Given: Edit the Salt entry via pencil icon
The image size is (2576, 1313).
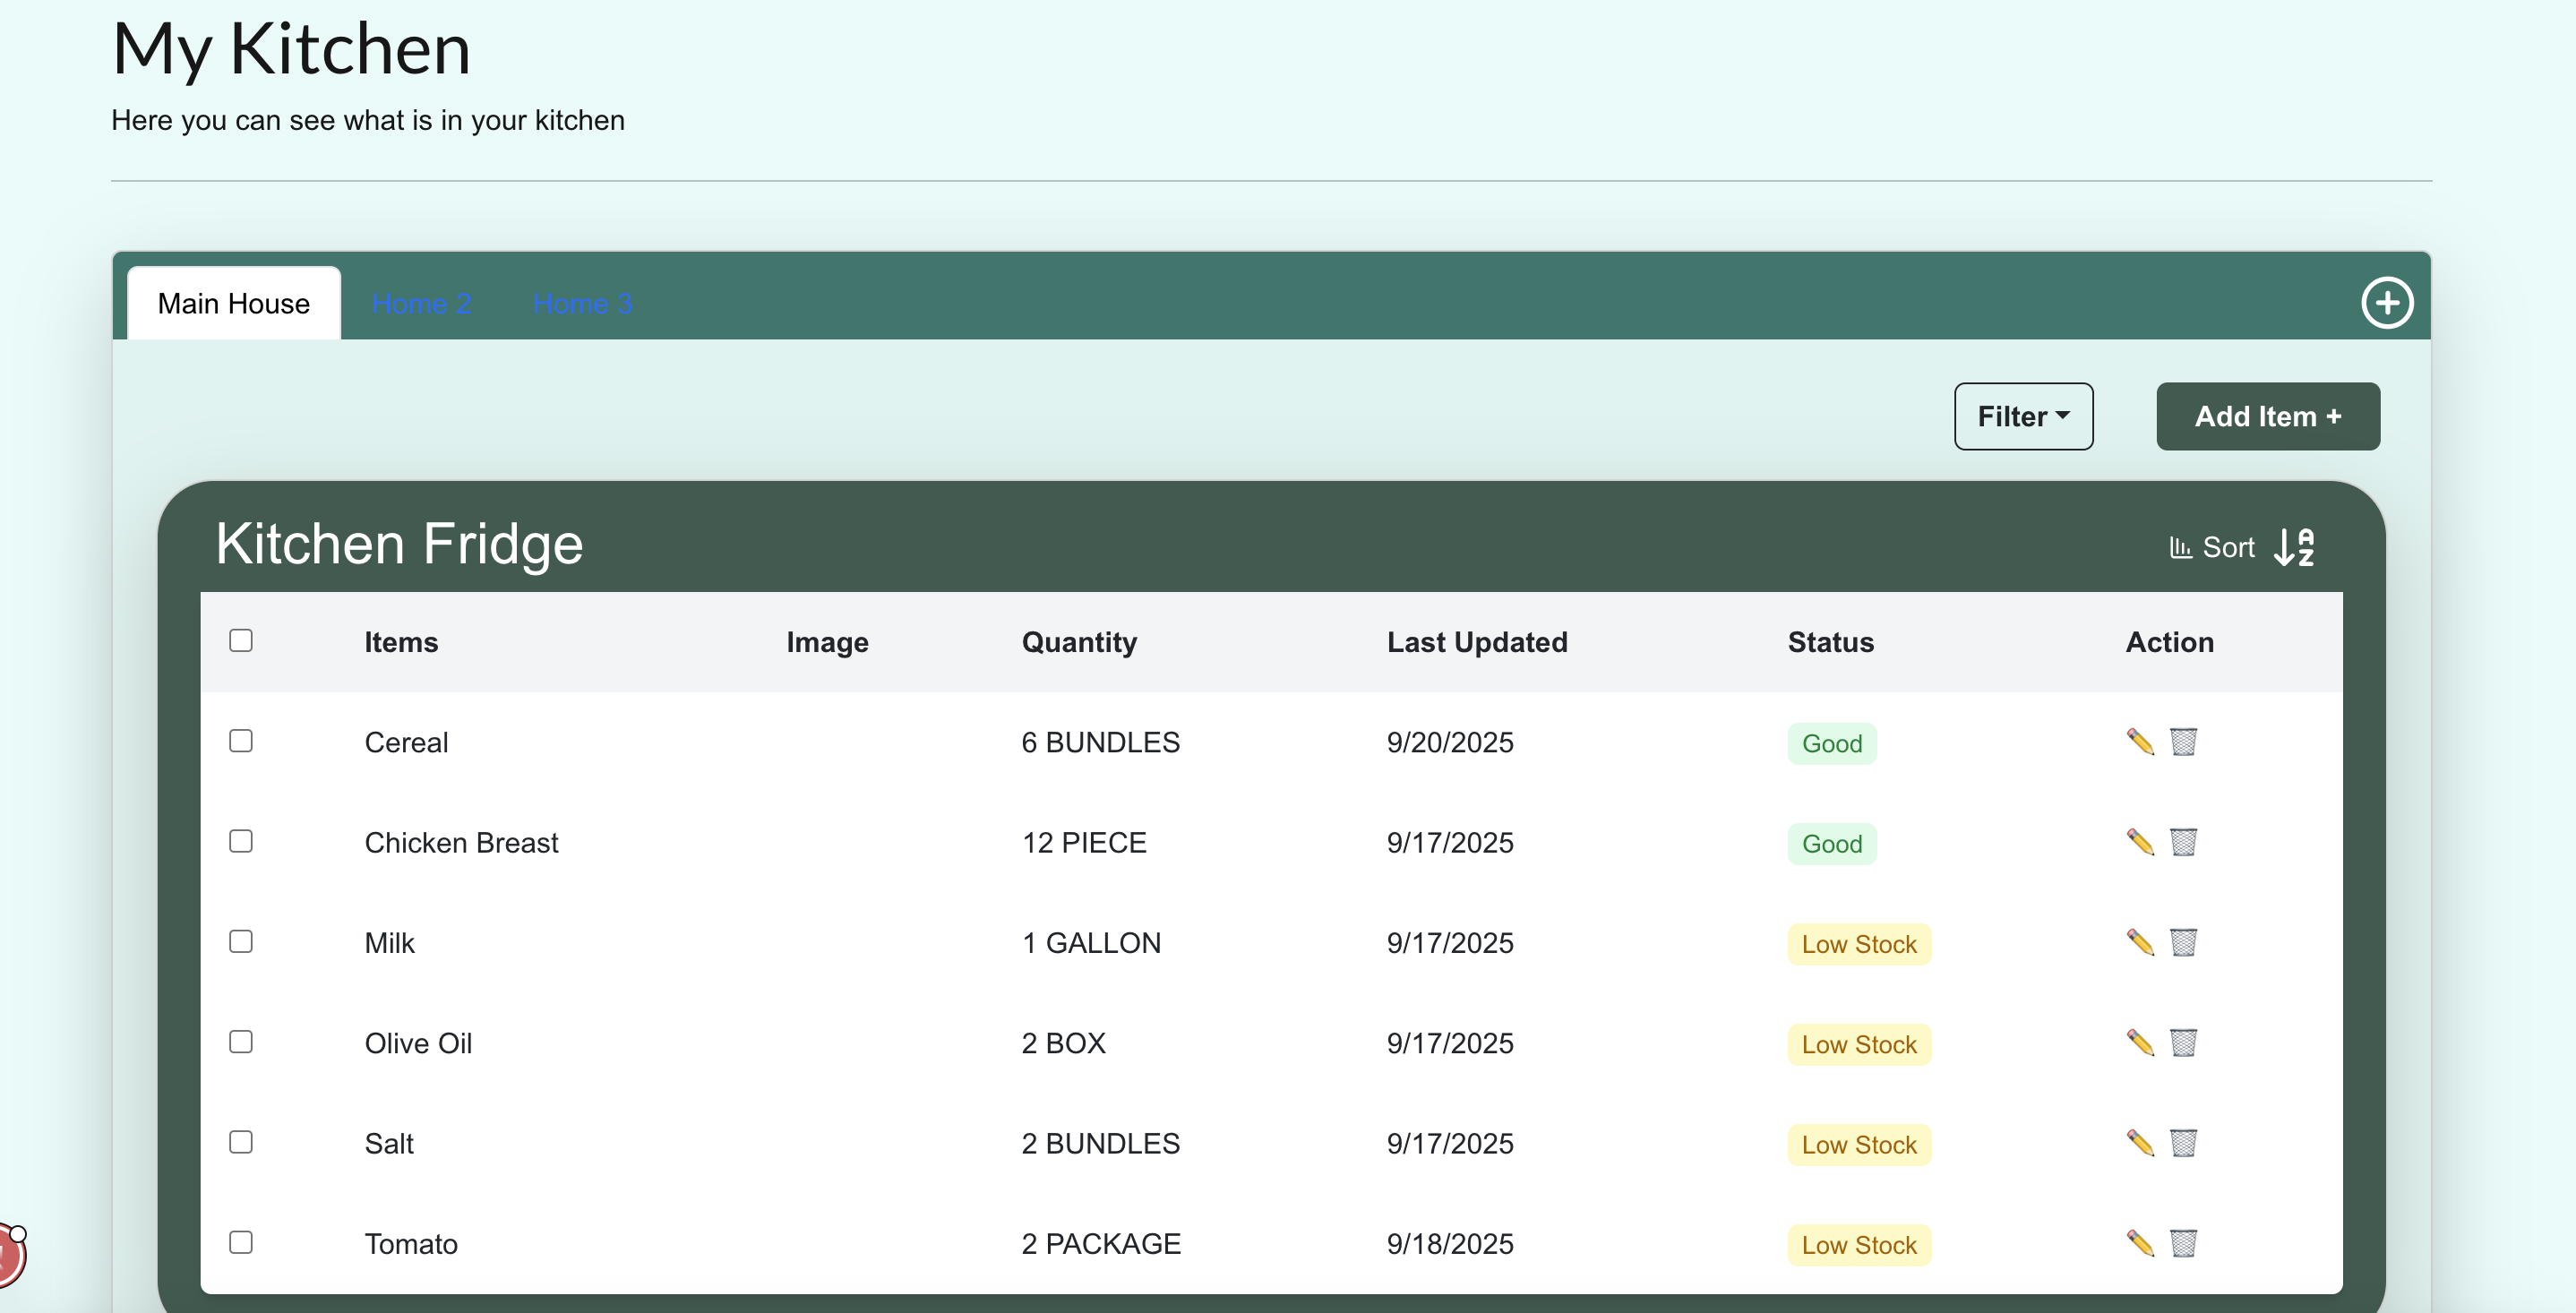Looking at the screenshot, I should tap(2140, 1142).
